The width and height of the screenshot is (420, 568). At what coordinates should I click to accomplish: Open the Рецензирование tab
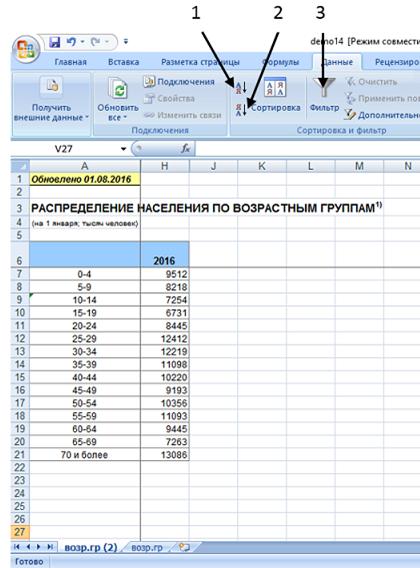396,62
